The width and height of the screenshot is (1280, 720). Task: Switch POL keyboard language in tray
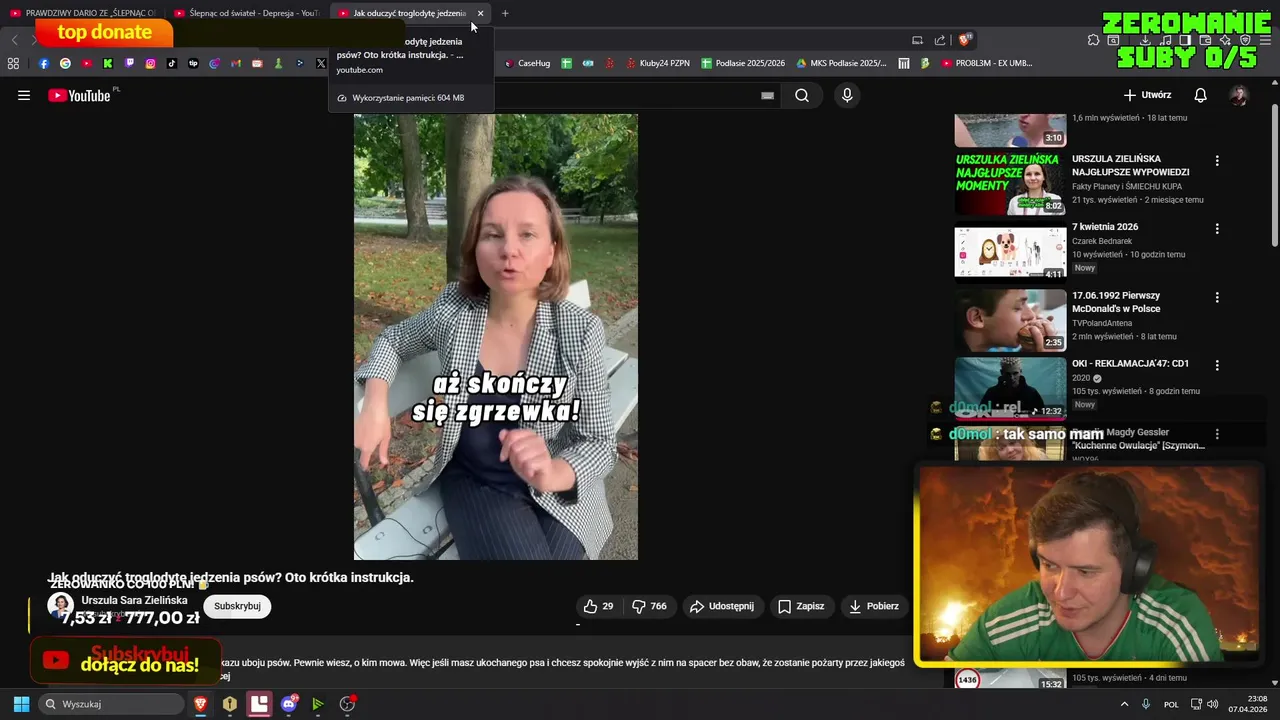point(1171,704)
